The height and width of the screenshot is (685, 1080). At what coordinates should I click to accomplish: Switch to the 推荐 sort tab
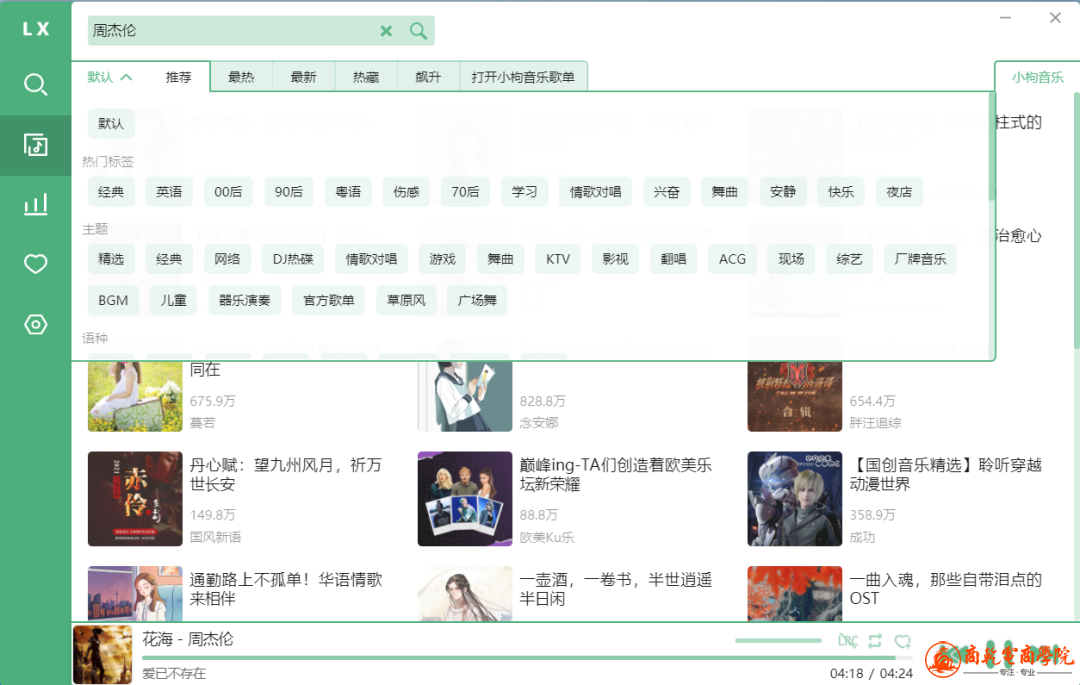178,77
